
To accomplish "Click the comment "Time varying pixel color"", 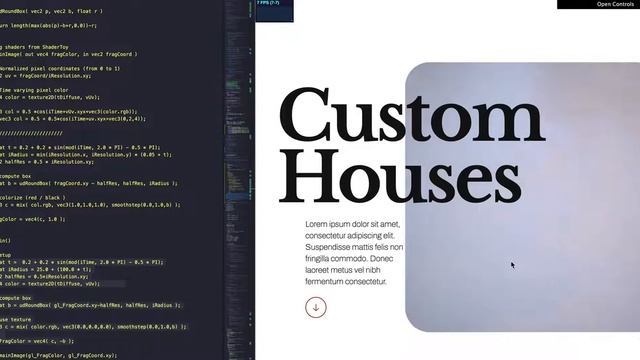I will click(34, 90).
